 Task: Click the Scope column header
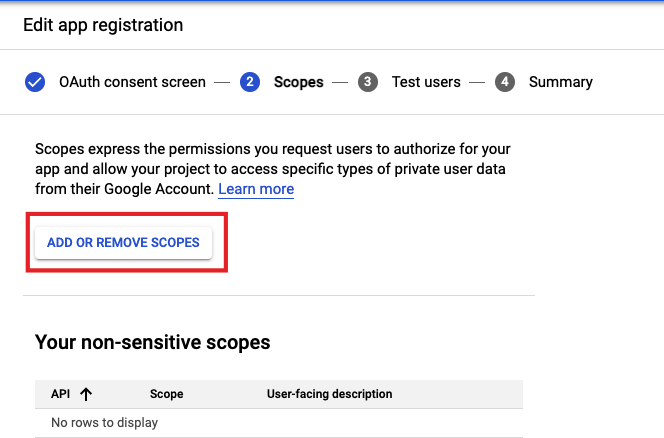(166, 394)
